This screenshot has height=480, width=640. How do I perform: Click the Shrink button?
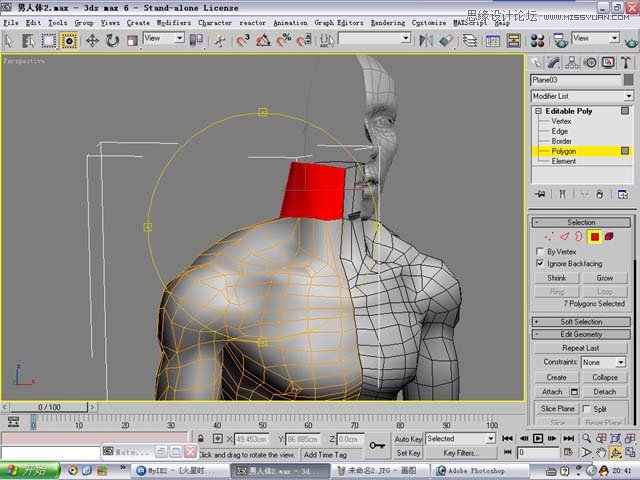pyautogui.click(x=557, y=278)
